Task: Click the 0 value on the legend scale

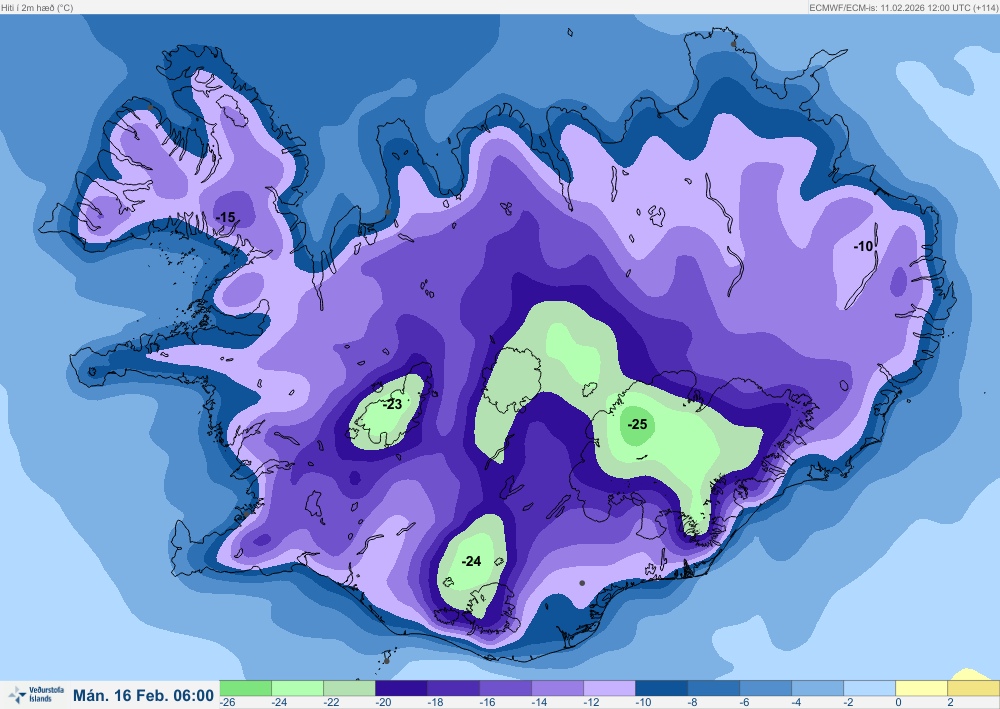Action: [x=898, y=703]
